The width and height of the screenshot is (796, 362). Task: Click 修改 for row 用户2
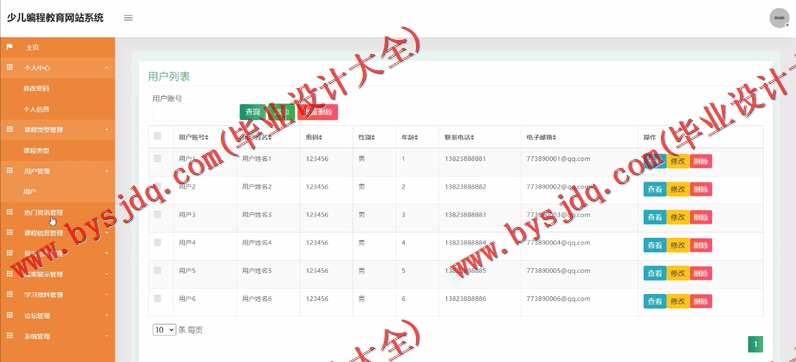point(678,189)
